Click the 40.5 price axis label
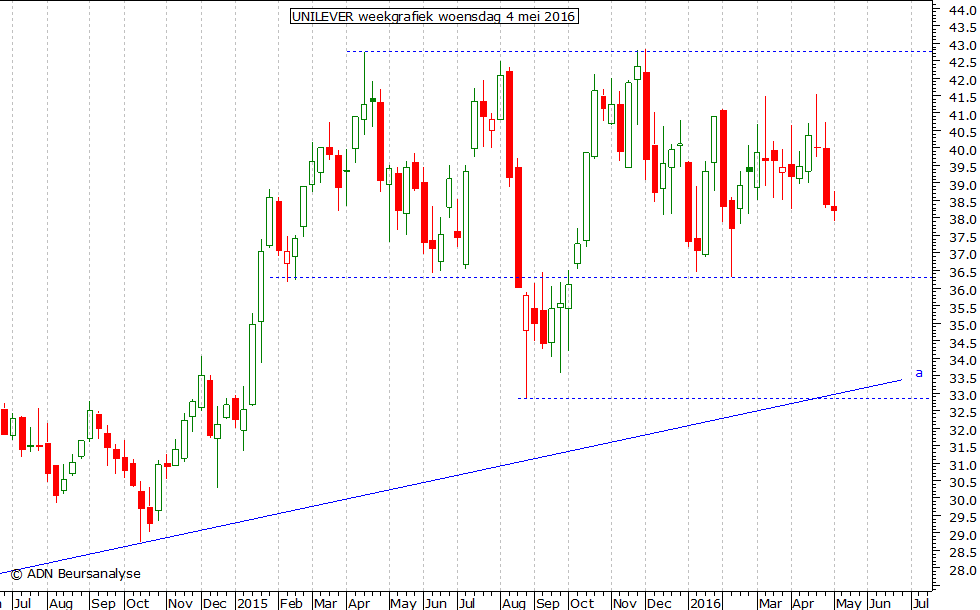This screenshot has width=980, height=610. (x=962, y=132)
